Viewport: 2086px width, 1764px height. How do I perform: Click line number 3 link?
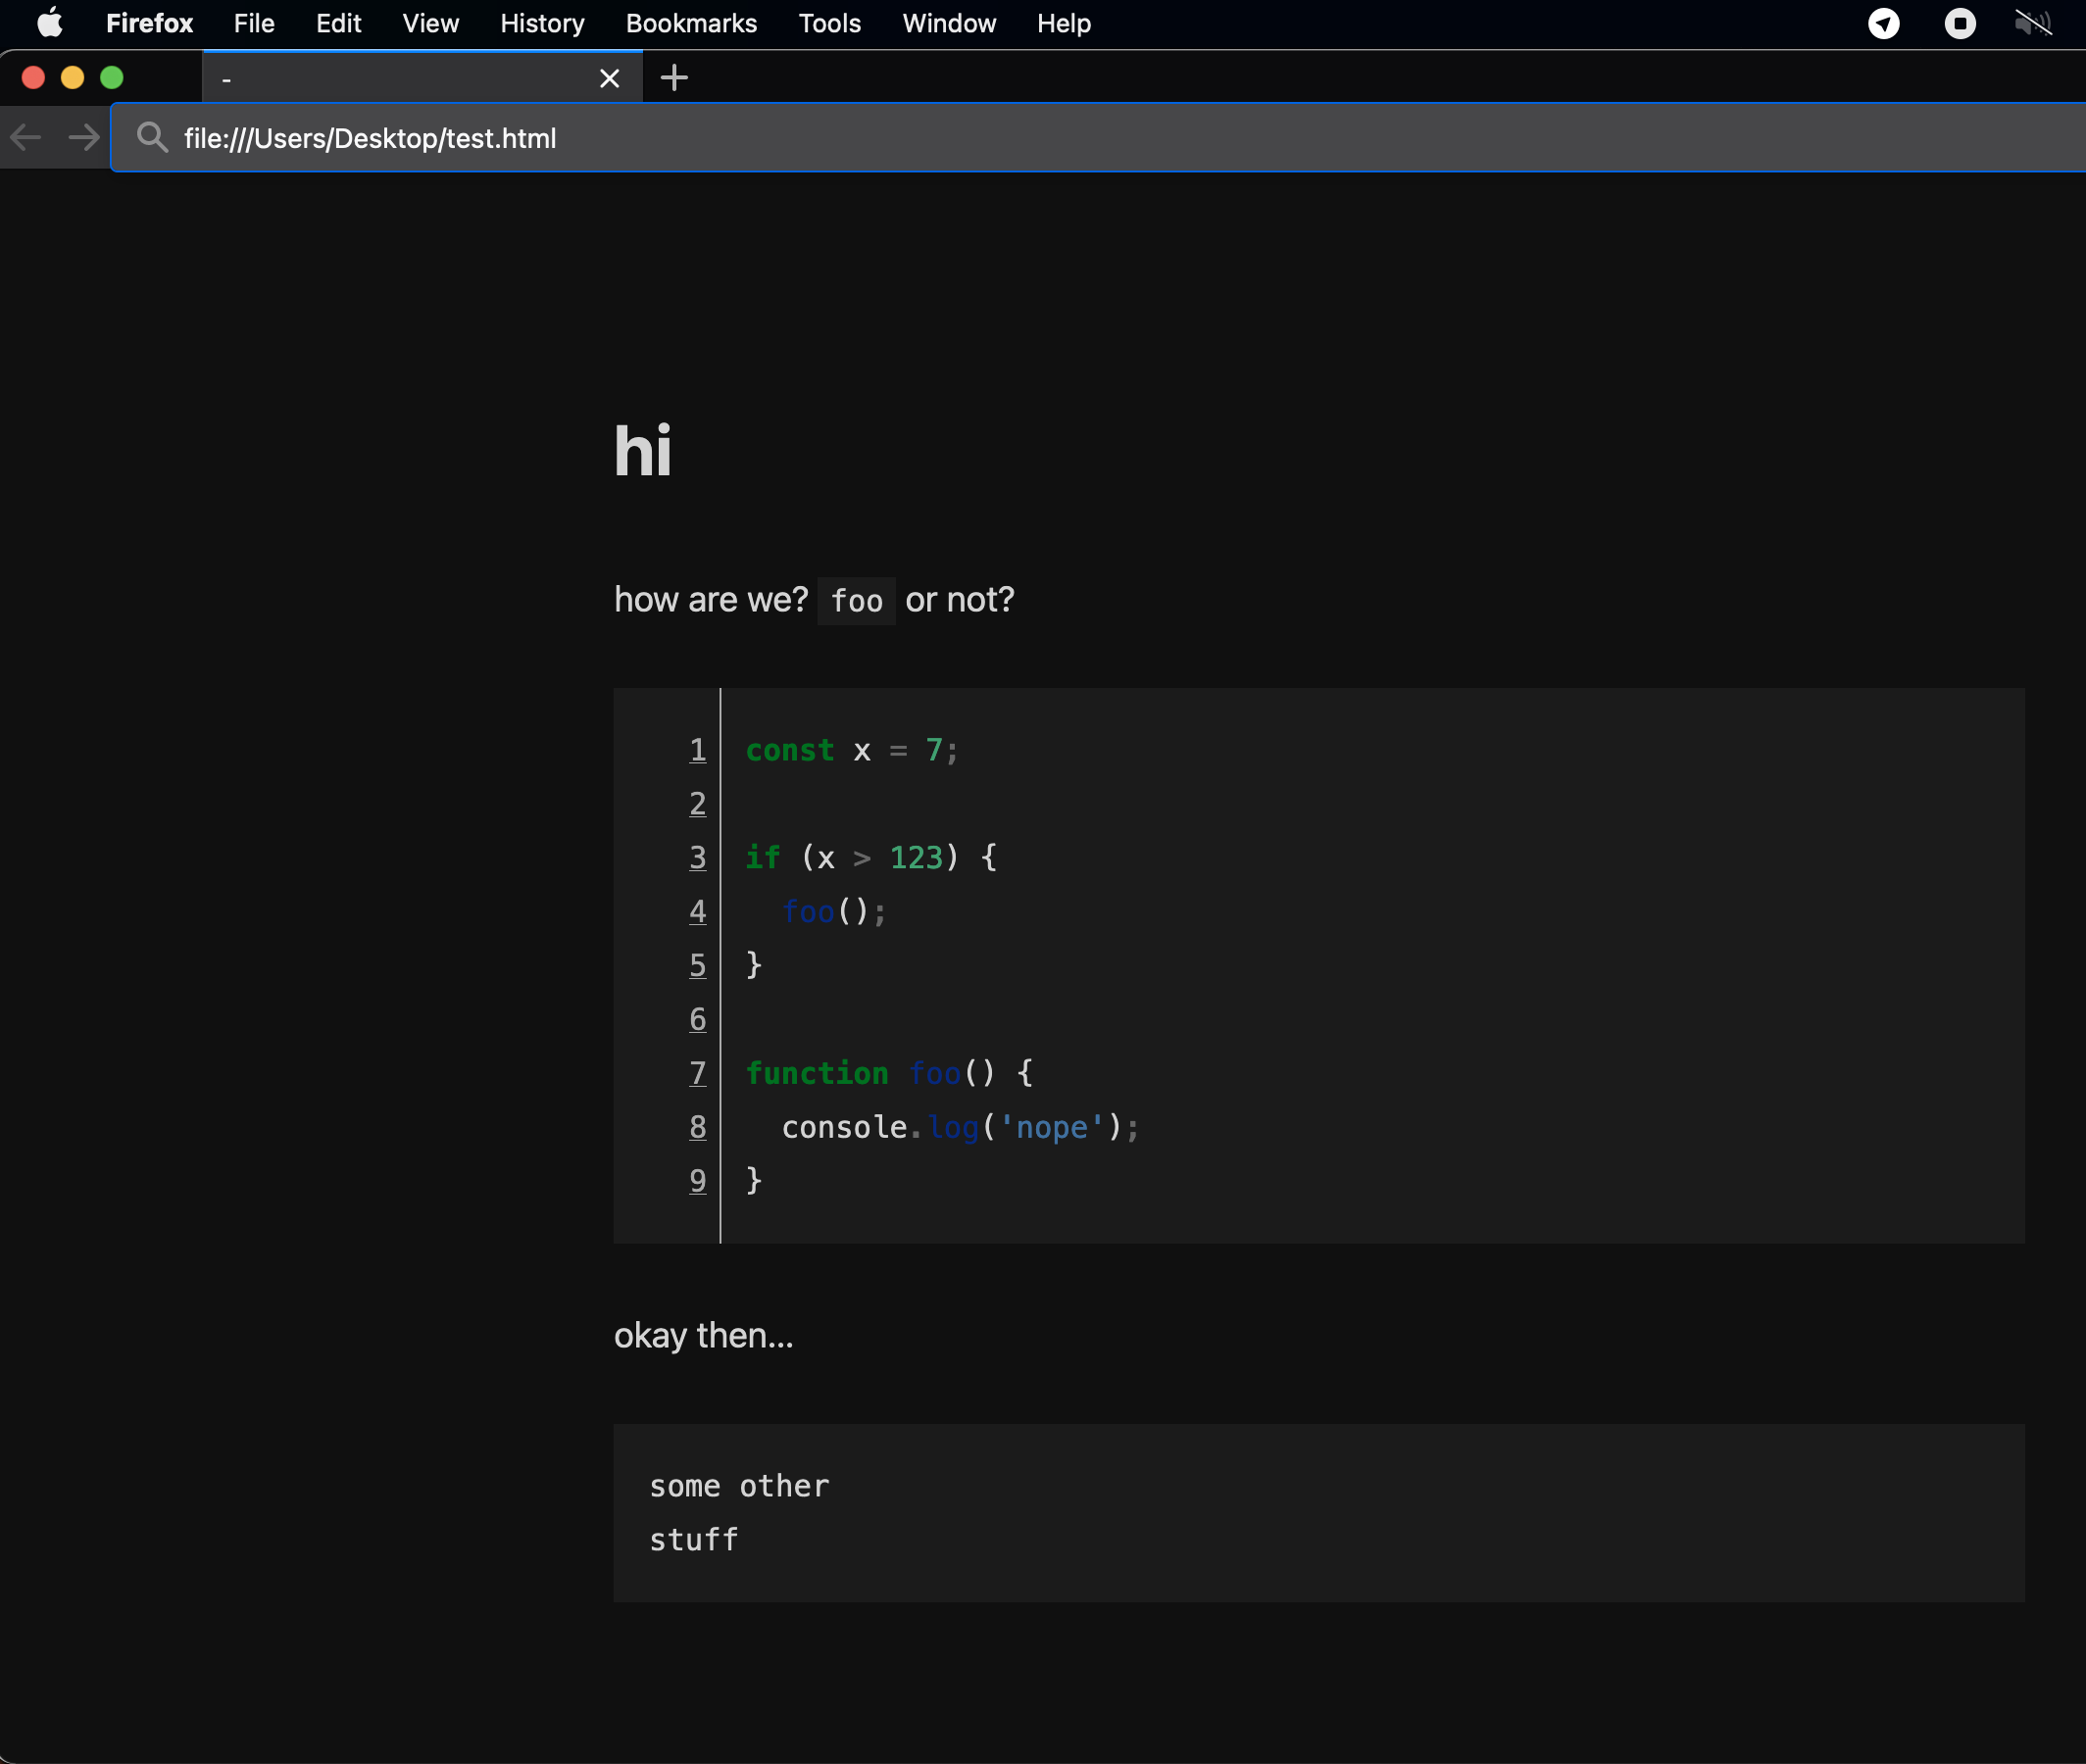point(697,858)
